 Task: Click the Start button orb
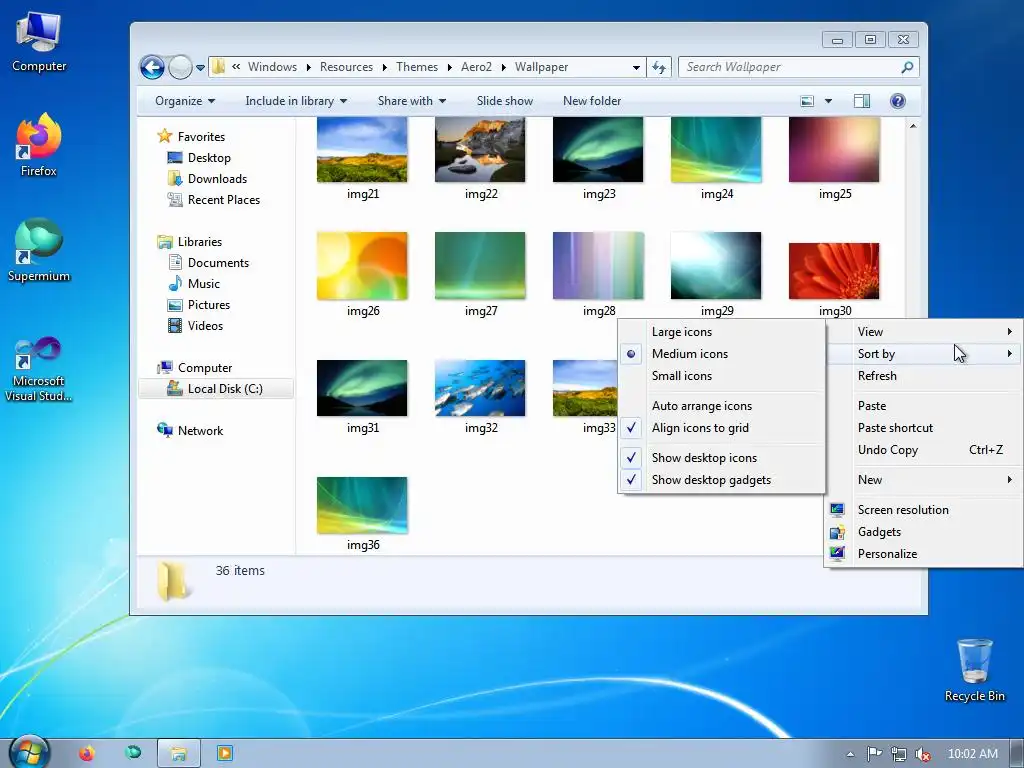point(28,752)
